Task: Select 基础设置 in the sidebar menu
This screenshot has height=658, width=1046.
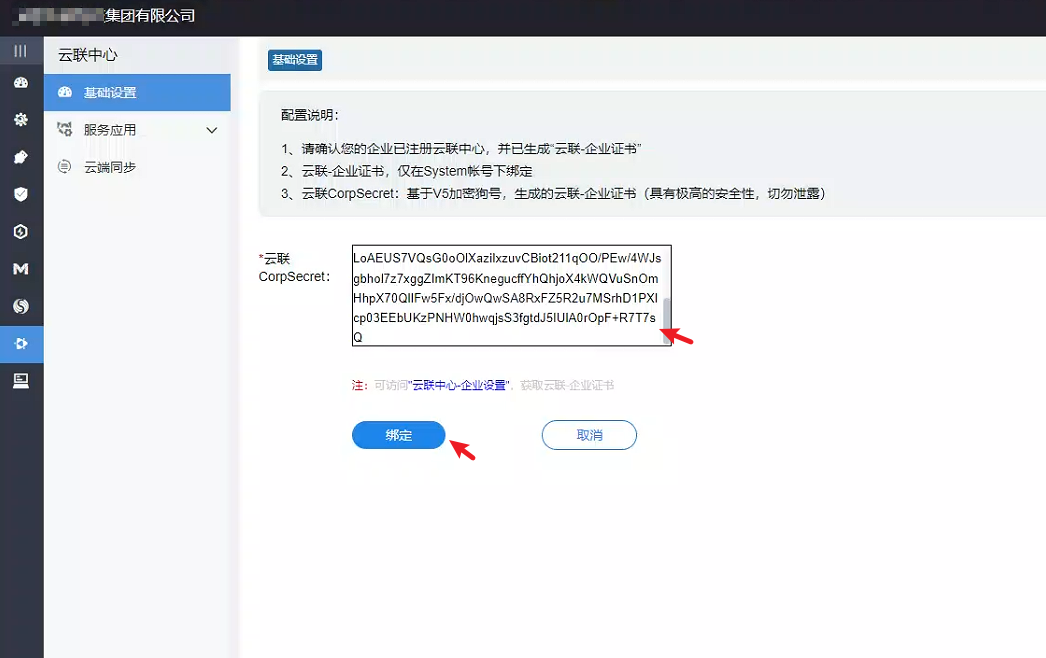Action: [x=137, y=92]
